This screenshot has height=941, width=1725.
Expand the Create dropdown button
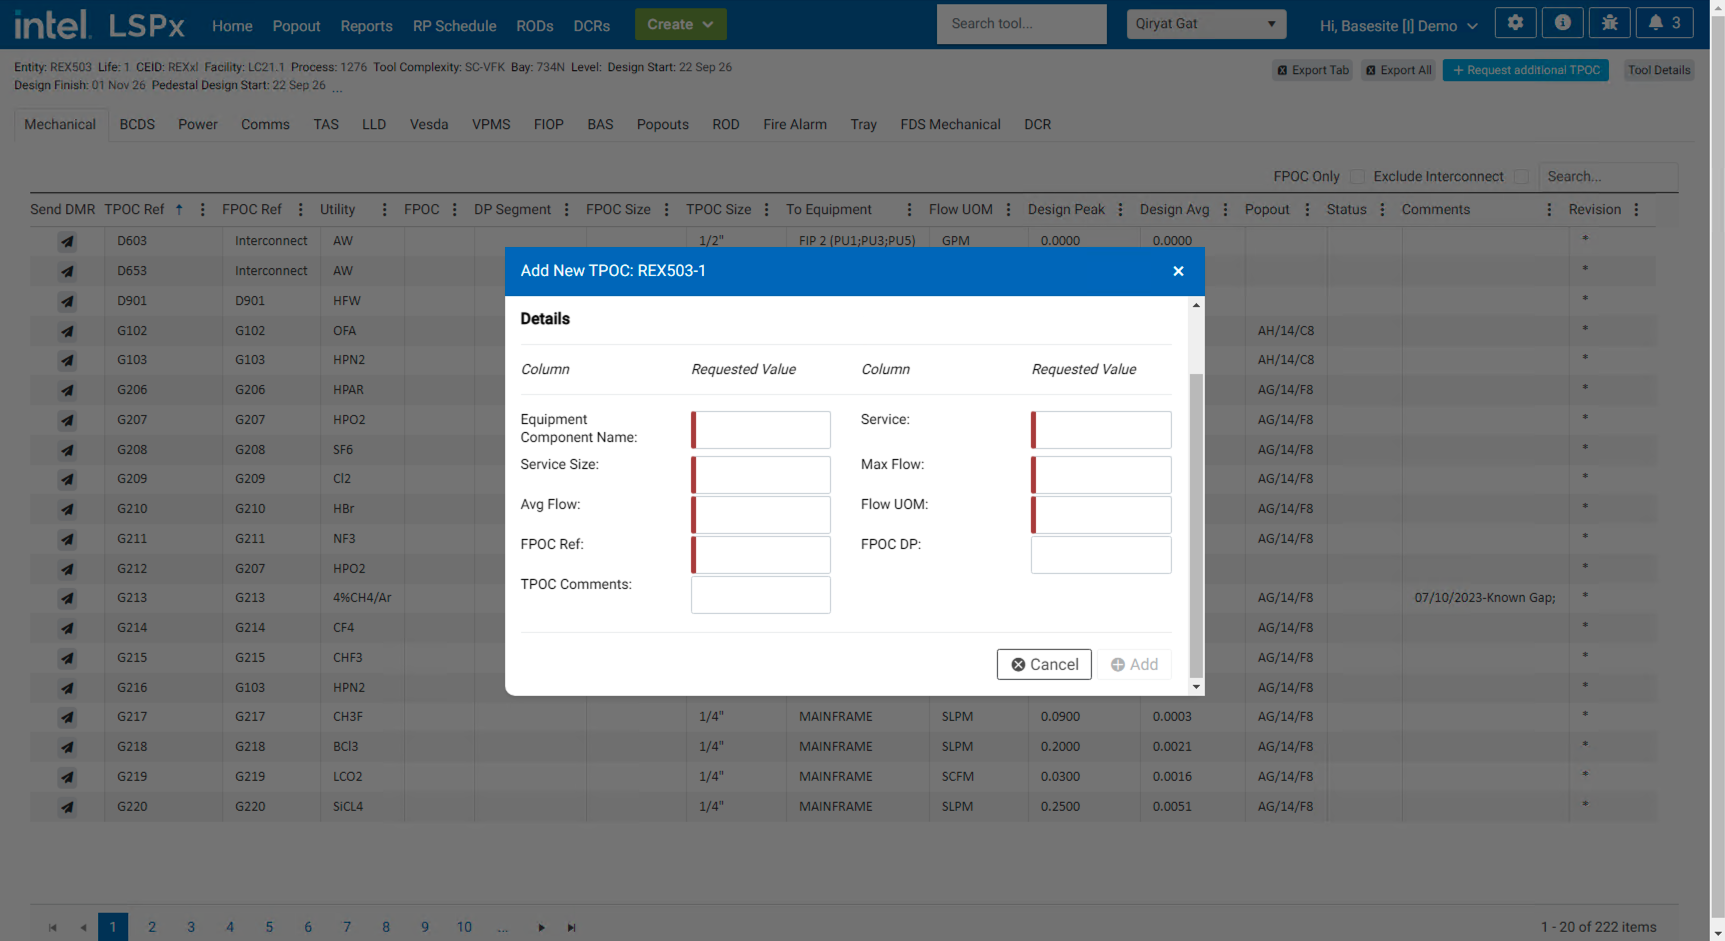[680, 24]
